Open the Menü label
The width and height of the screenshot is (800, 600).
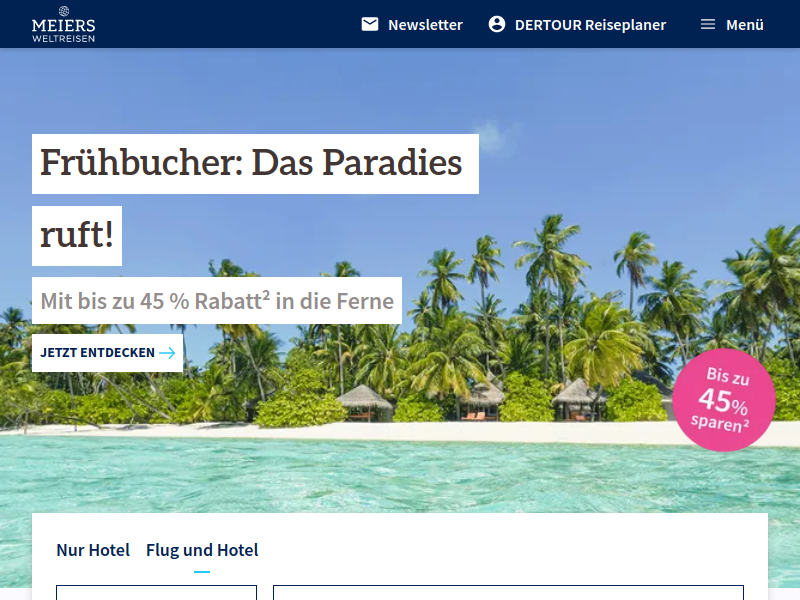point(744,24)
